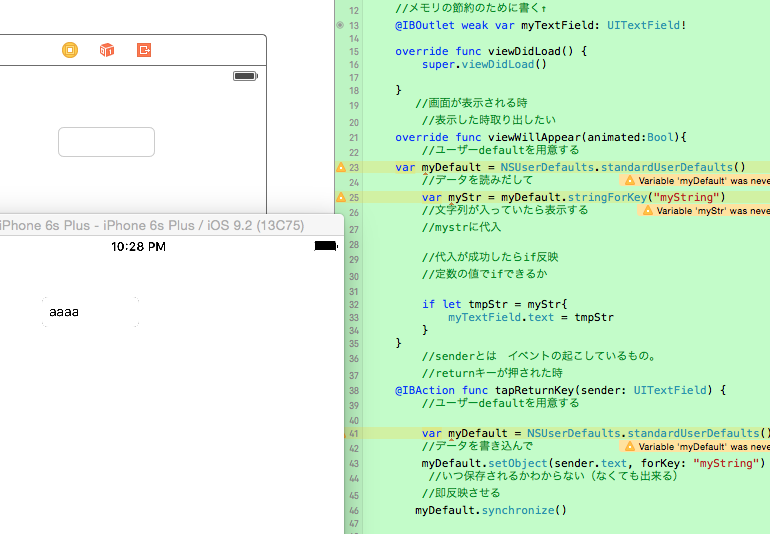The image size is (770, 534).
Task: Click the comment "//即反映させる" on line 45
Action: click(461, 493)
